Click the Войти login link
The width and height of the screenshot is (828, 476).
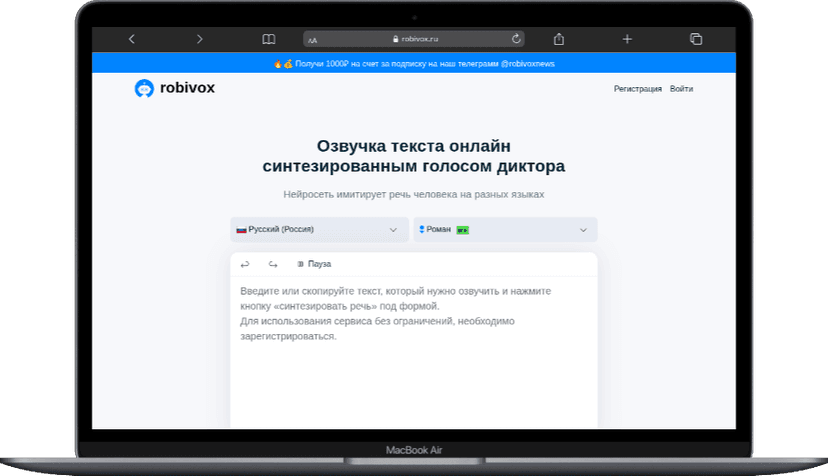point(681,89)
